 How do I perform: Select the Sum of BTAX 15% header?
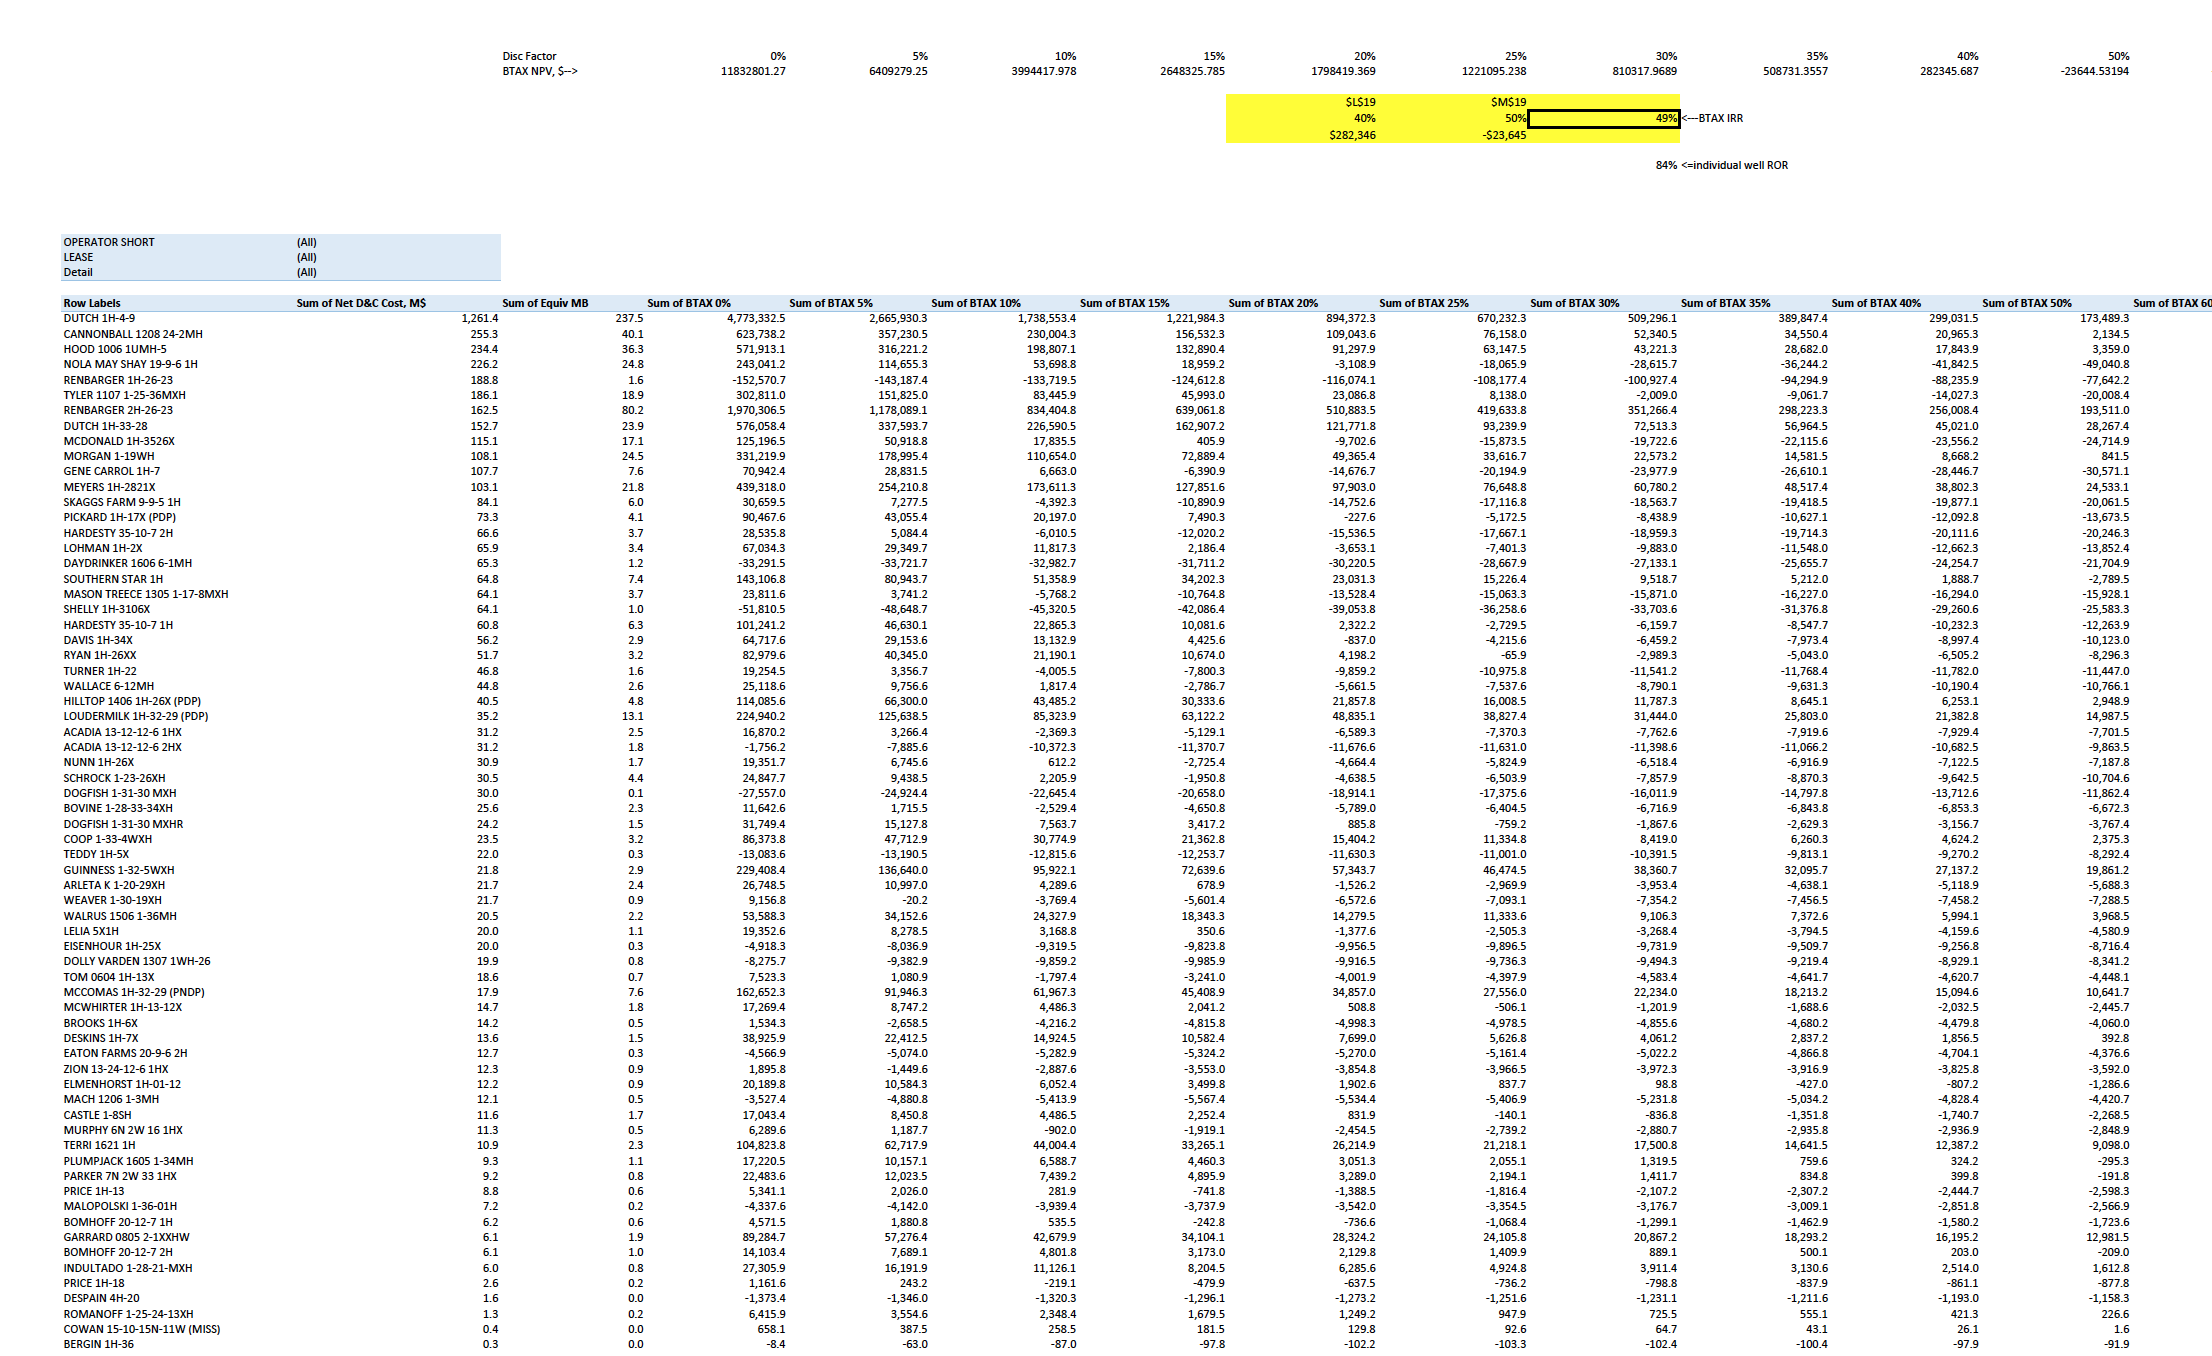pos(1124,303)
